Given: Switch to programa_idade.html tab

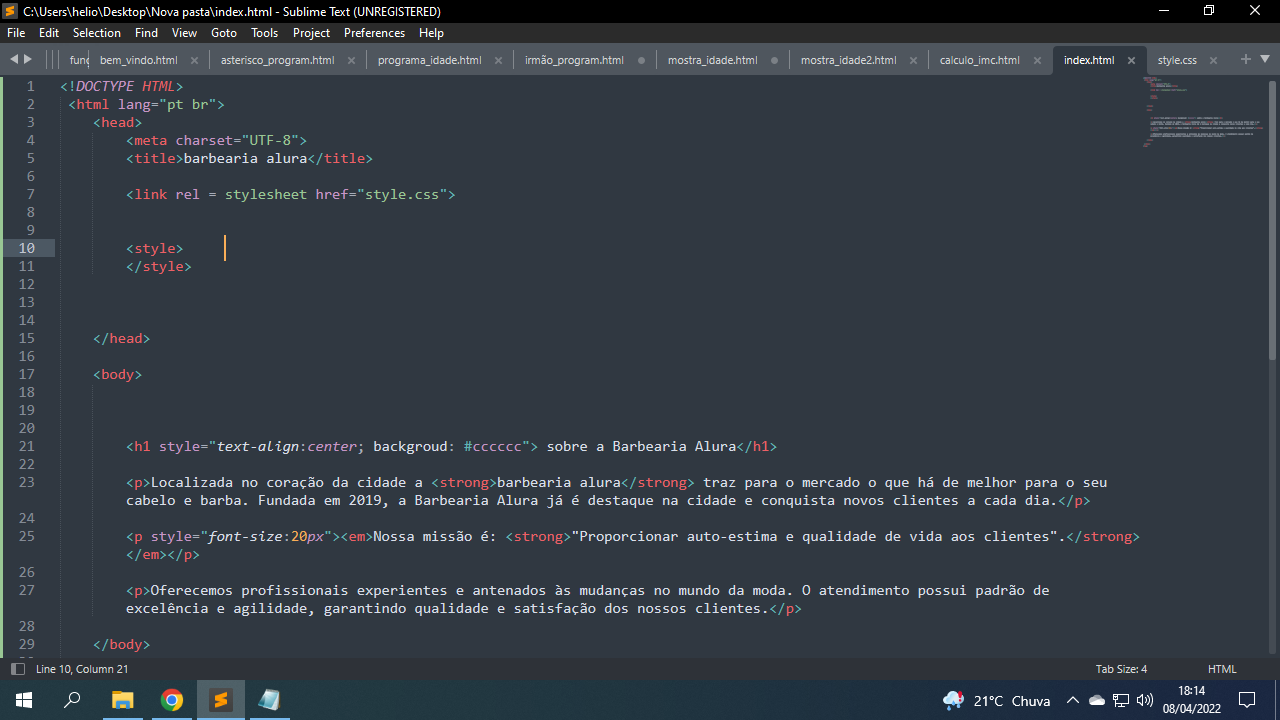Looking at the screenshot, I should [x=429, y=60].
